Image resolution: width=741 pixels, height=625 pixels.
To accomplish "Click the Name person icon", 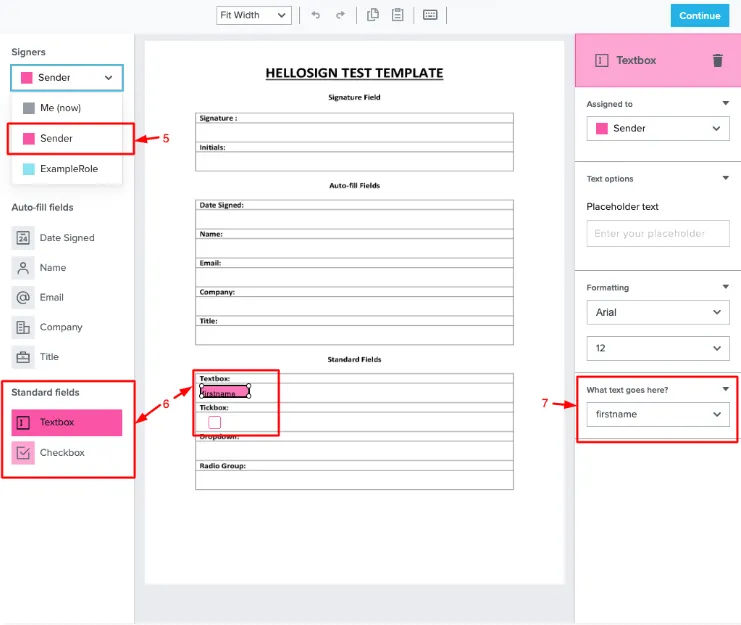I will click(23, 267).
